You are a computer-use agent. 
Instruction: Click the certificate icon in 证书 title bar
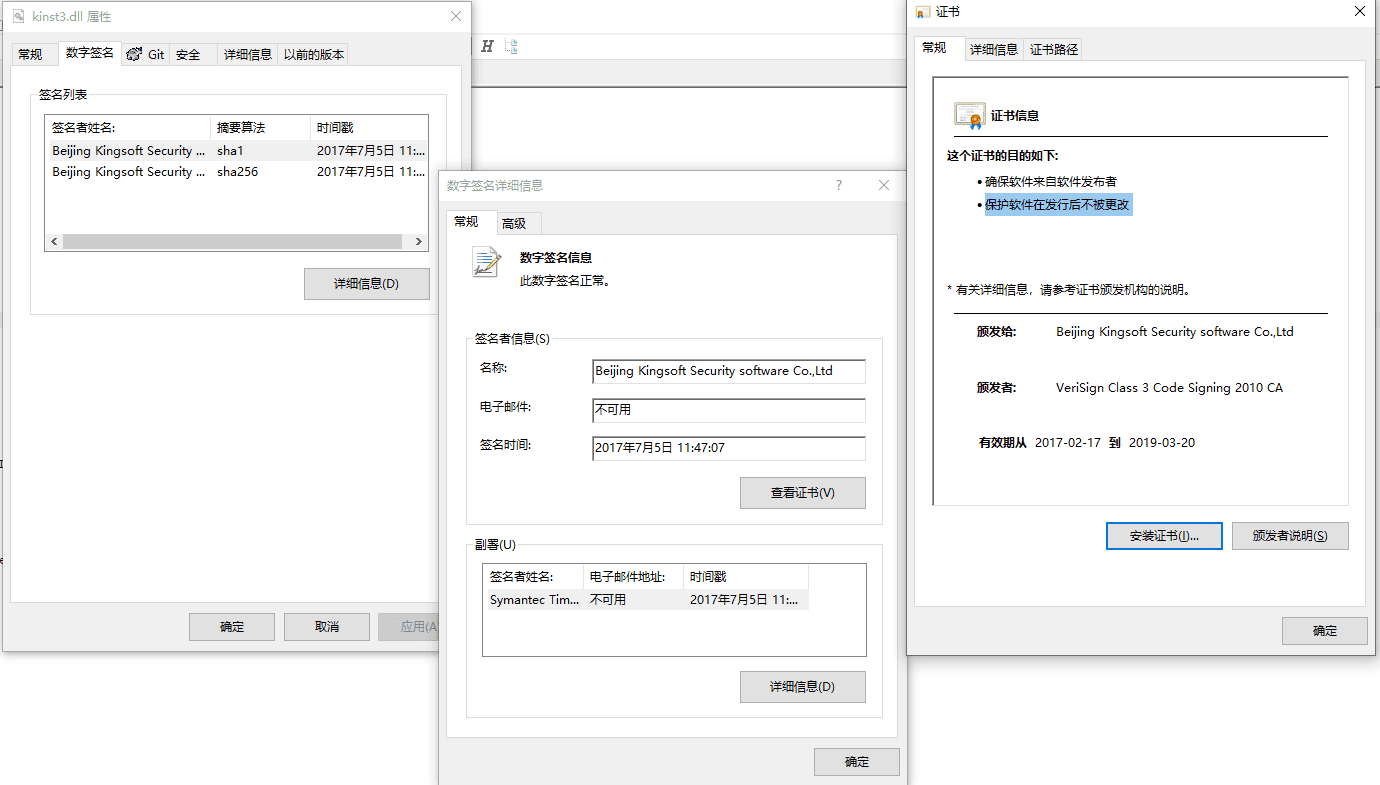(922, 12)
